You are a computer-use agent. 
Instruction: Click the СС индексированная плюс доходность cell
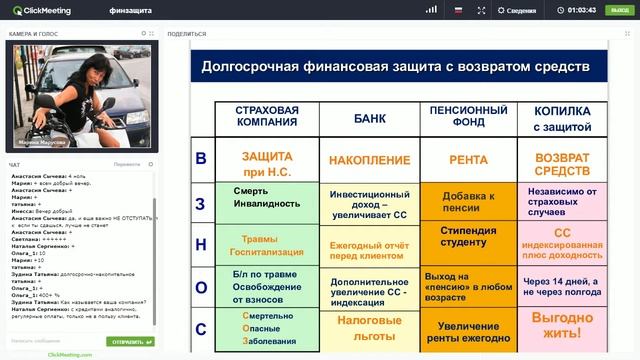[562, 244]
